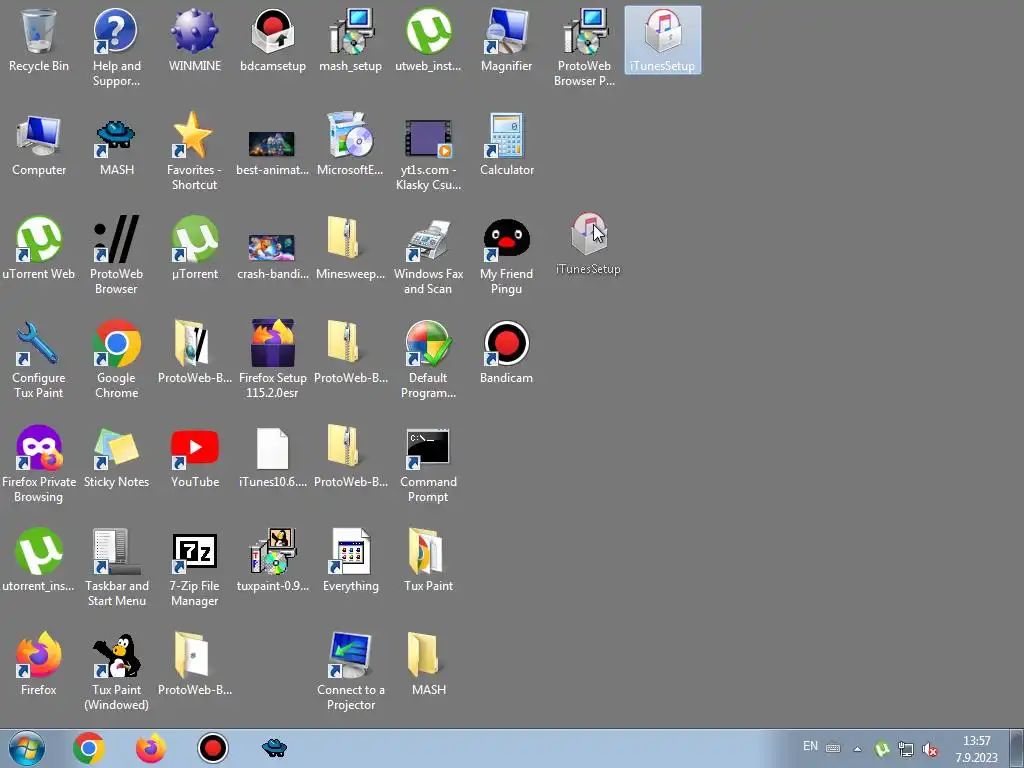Select the Firefox Setup 115.2.0esr installer
Viewport: 1024px width, 768px height.
point(272,359)
